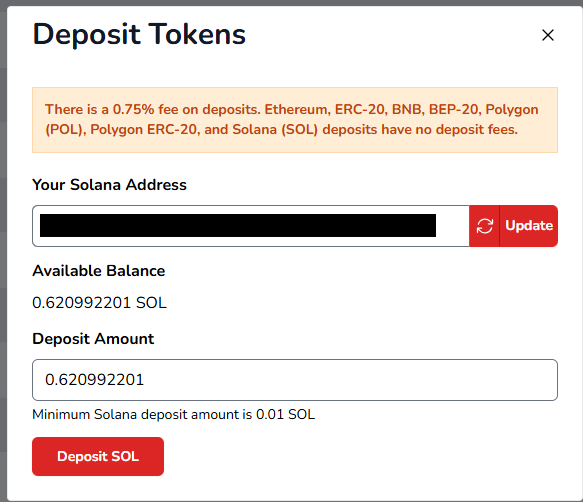Screen dimensions: 583x502
Task: Focus the Deposit Amount input field
Action: (x=295, y=380)
